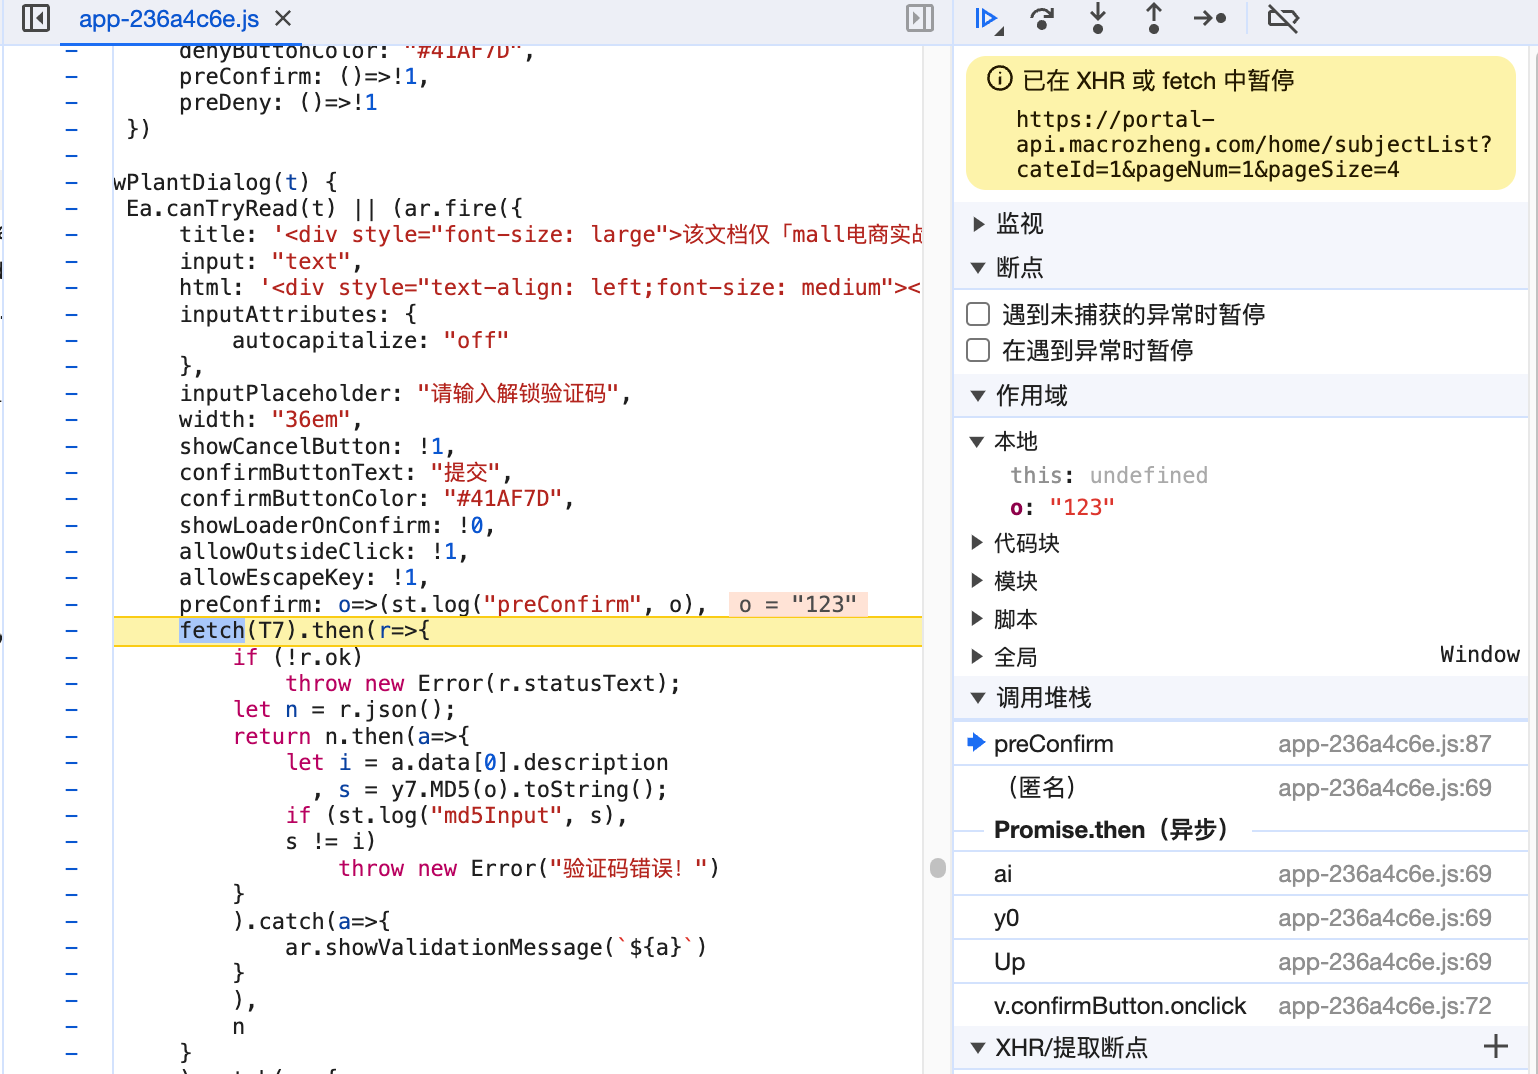The width and height of the screenshot is (1538, 1074).
Task: Step into next function call
Action: coord(1098,19)
